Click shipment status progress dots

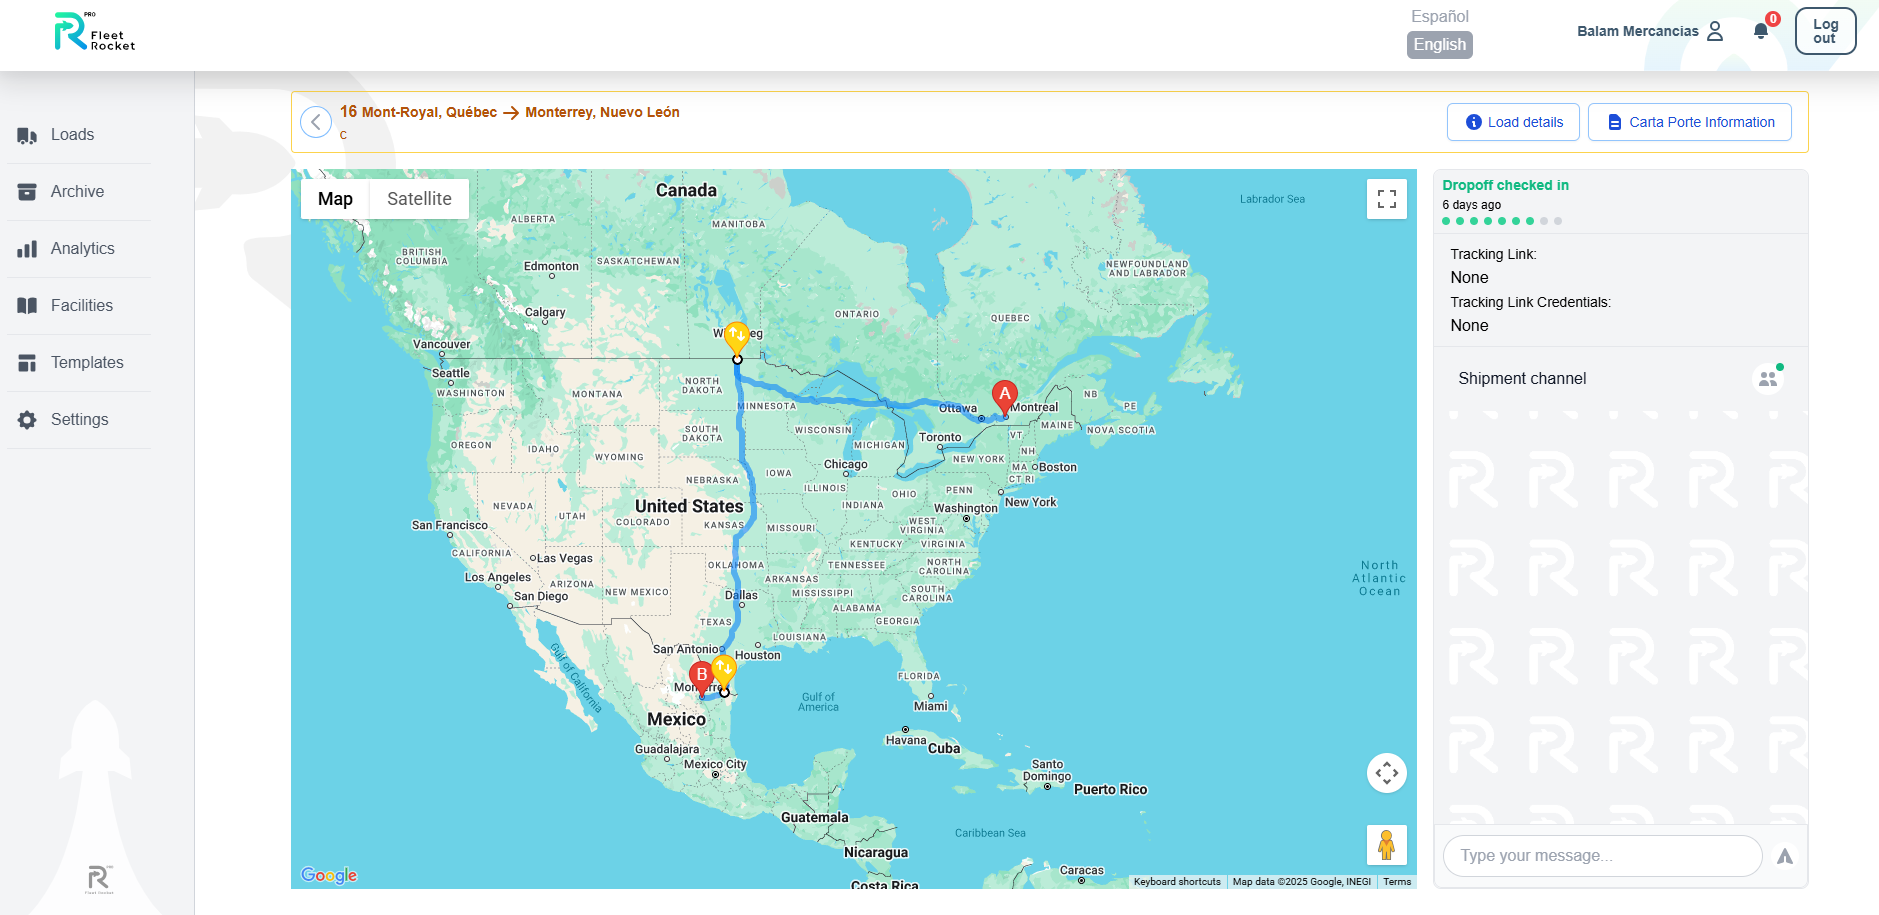tap(1501, 221)
